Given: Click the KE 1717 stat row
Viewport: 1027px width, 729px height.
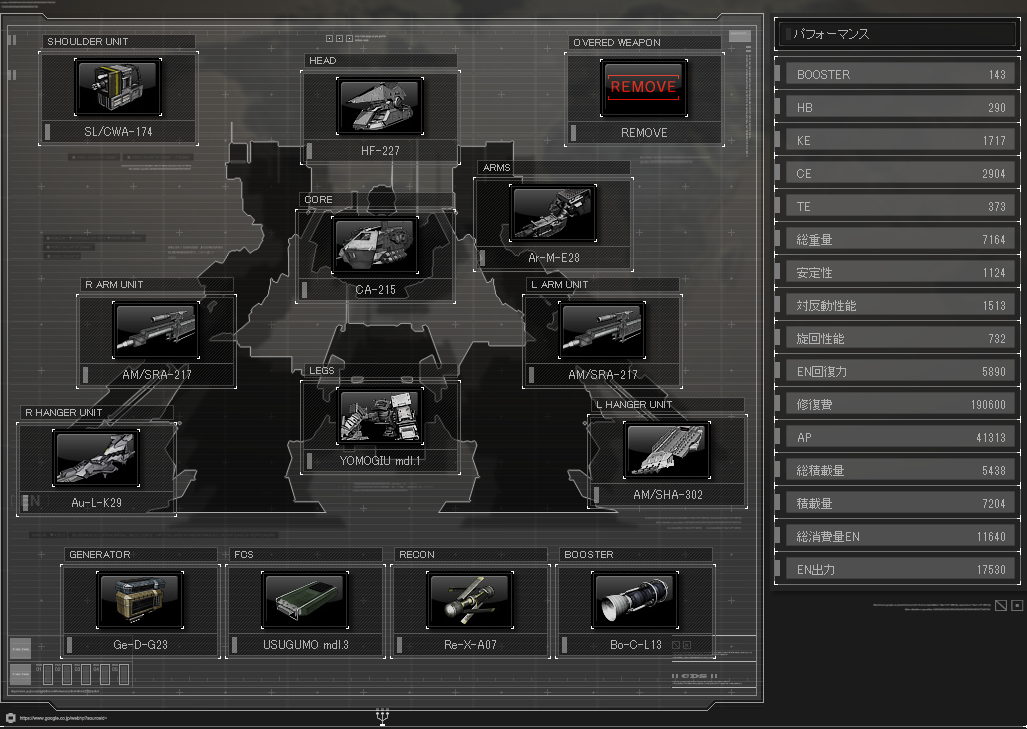Looking at the screenshot, I should (x=897, y=140).
